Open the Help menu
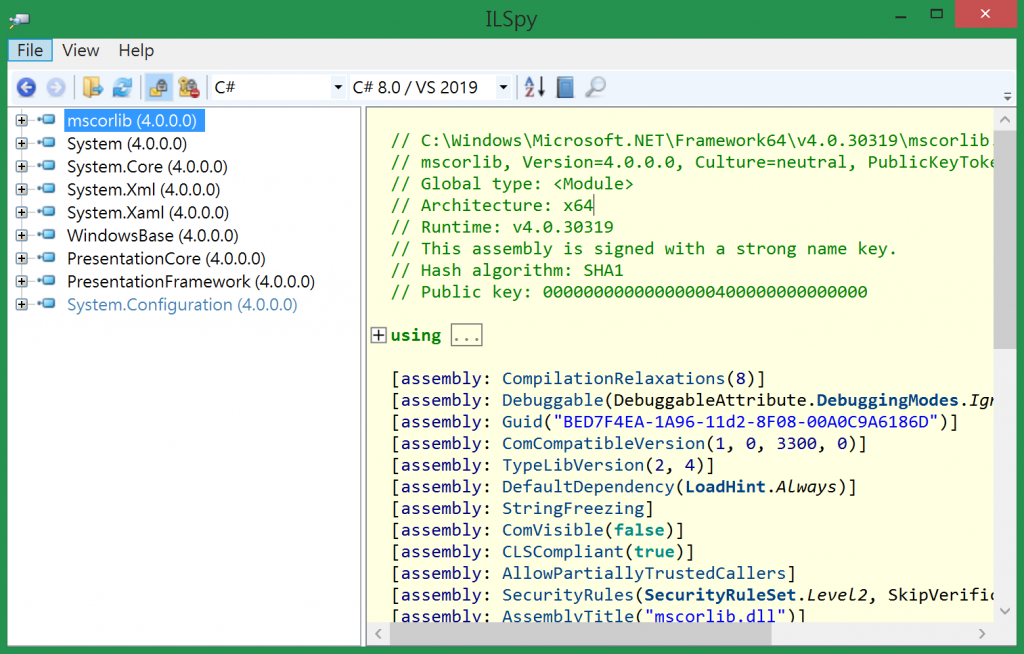The width and height of the screenshot is (1024, 654). [x=136, y=50]
